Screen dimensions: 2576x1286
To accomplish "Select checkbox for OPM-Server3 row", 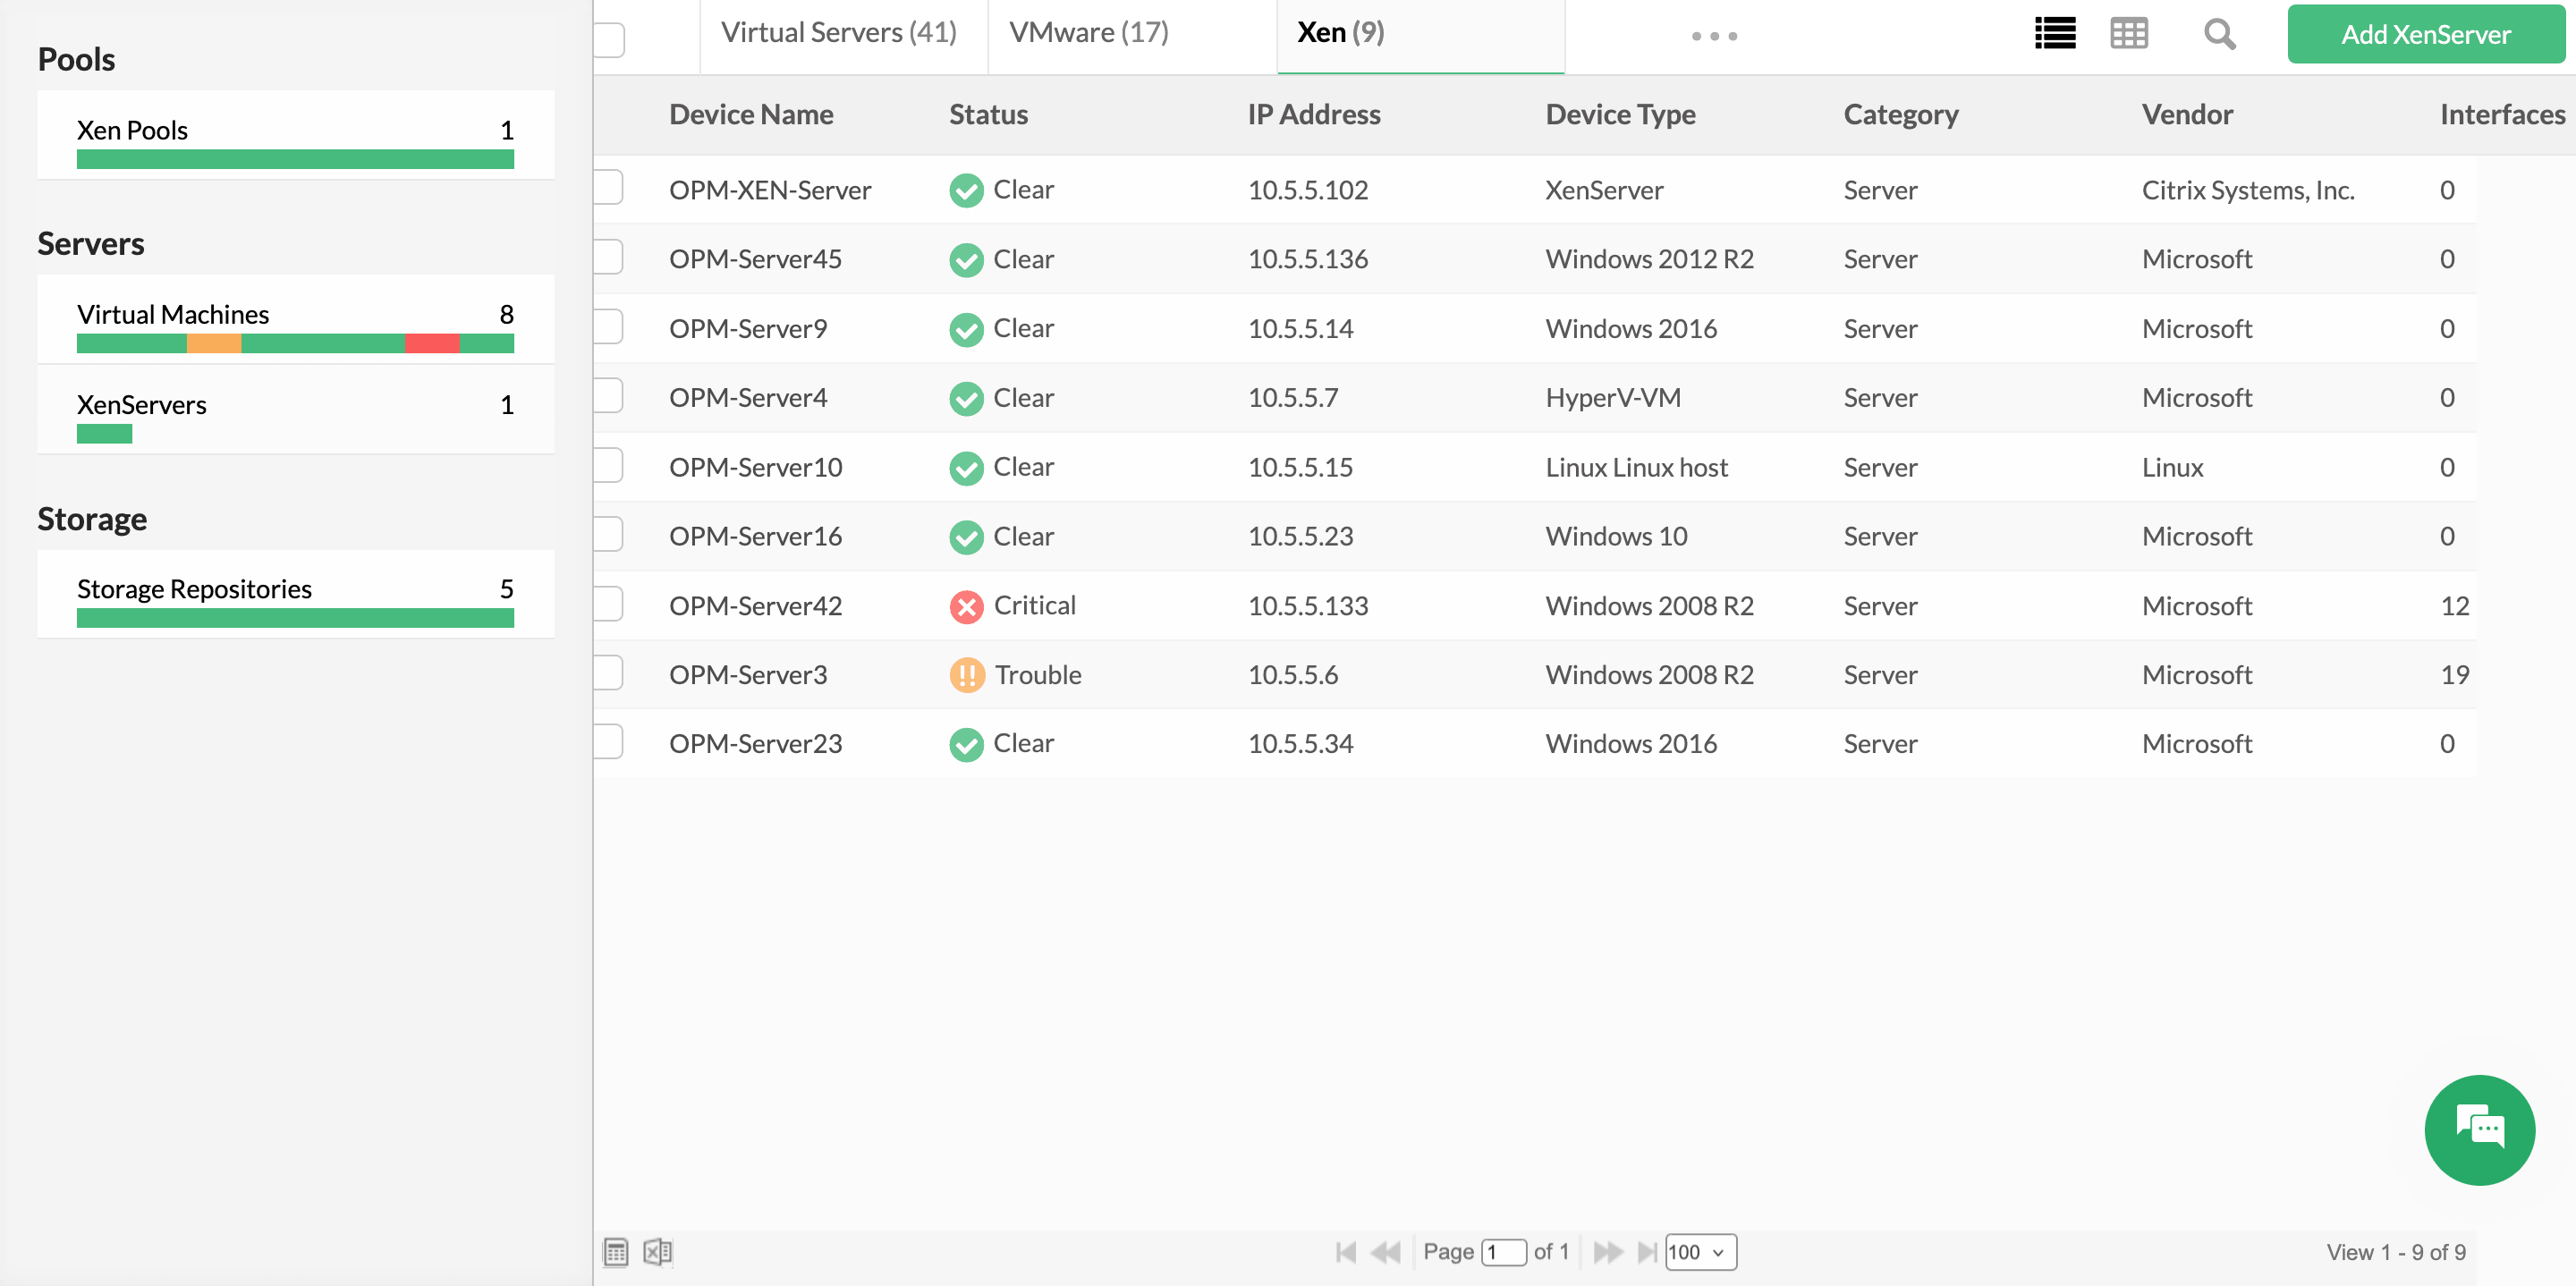I will 607,673.
